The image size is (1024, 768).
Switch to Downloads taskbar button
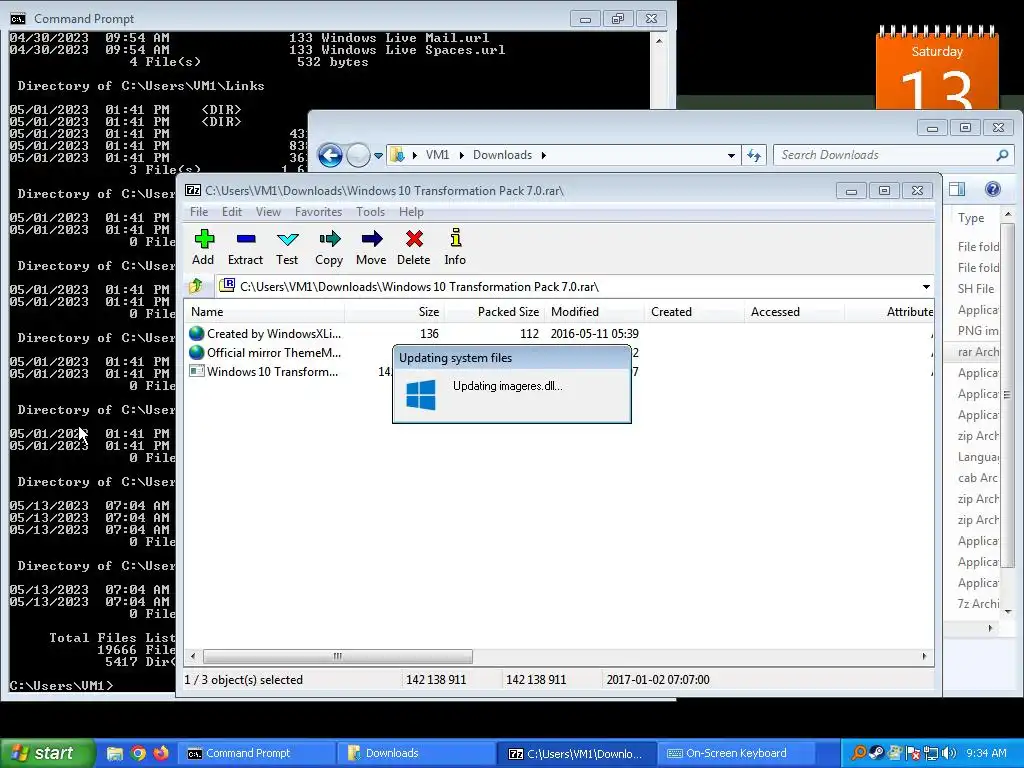click(x=416, y=753)
